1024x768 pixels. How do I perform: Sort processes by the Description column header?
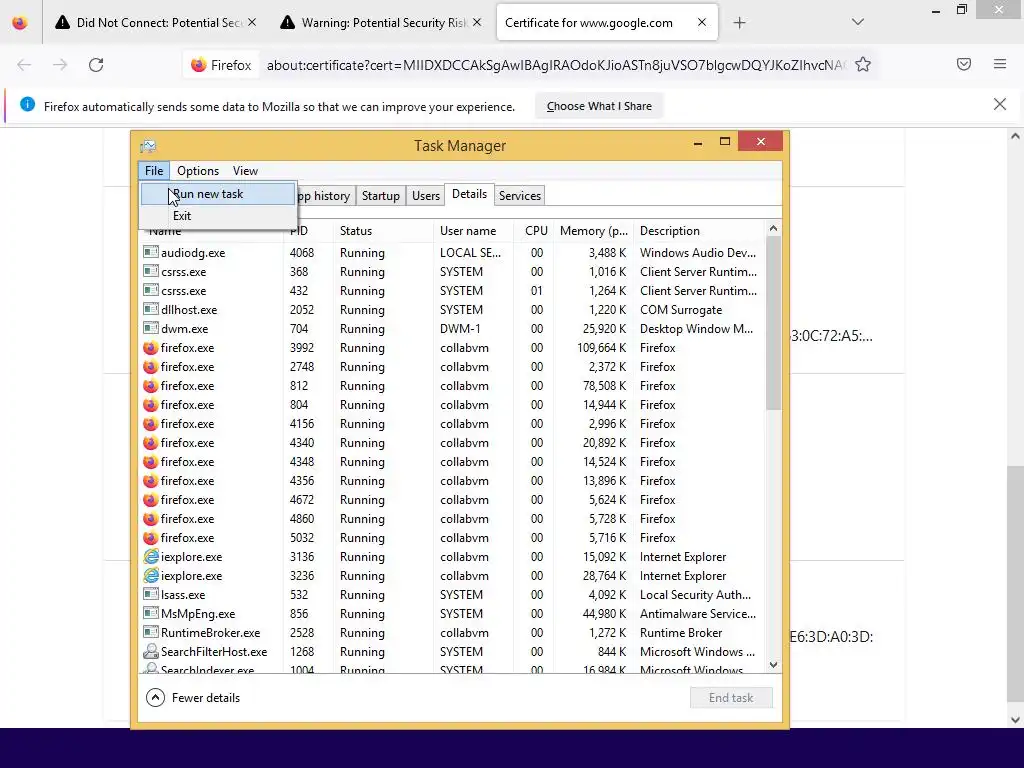point(699,231)
